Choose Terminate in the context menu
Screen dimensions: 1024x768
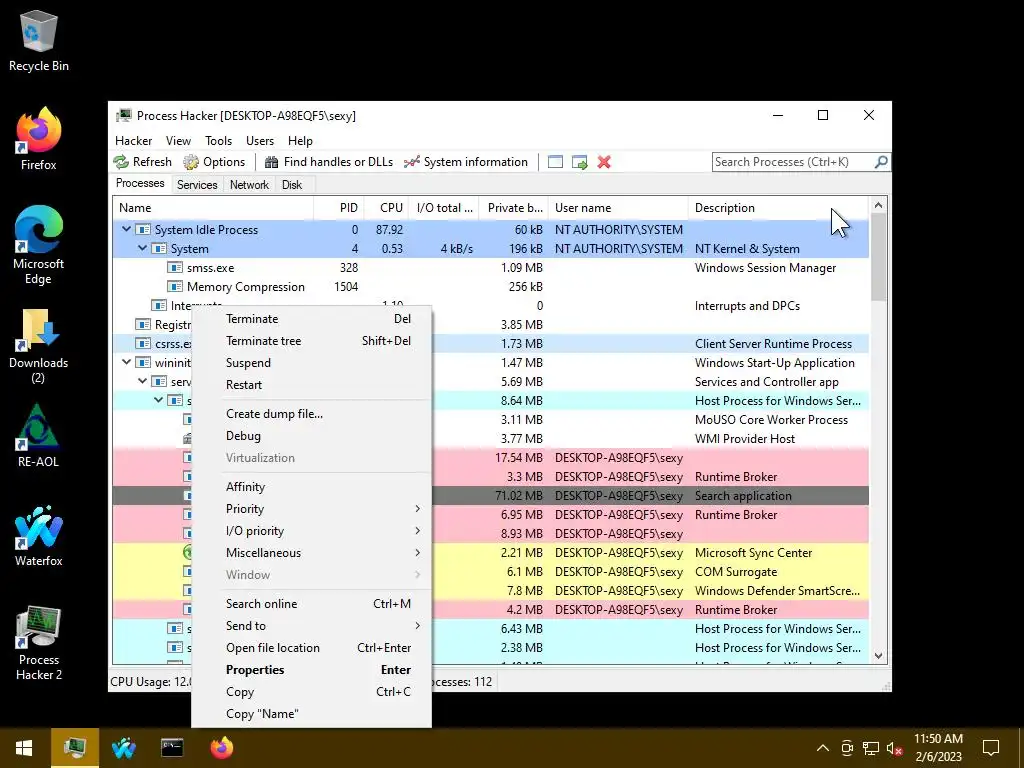[x=312, y=319]
